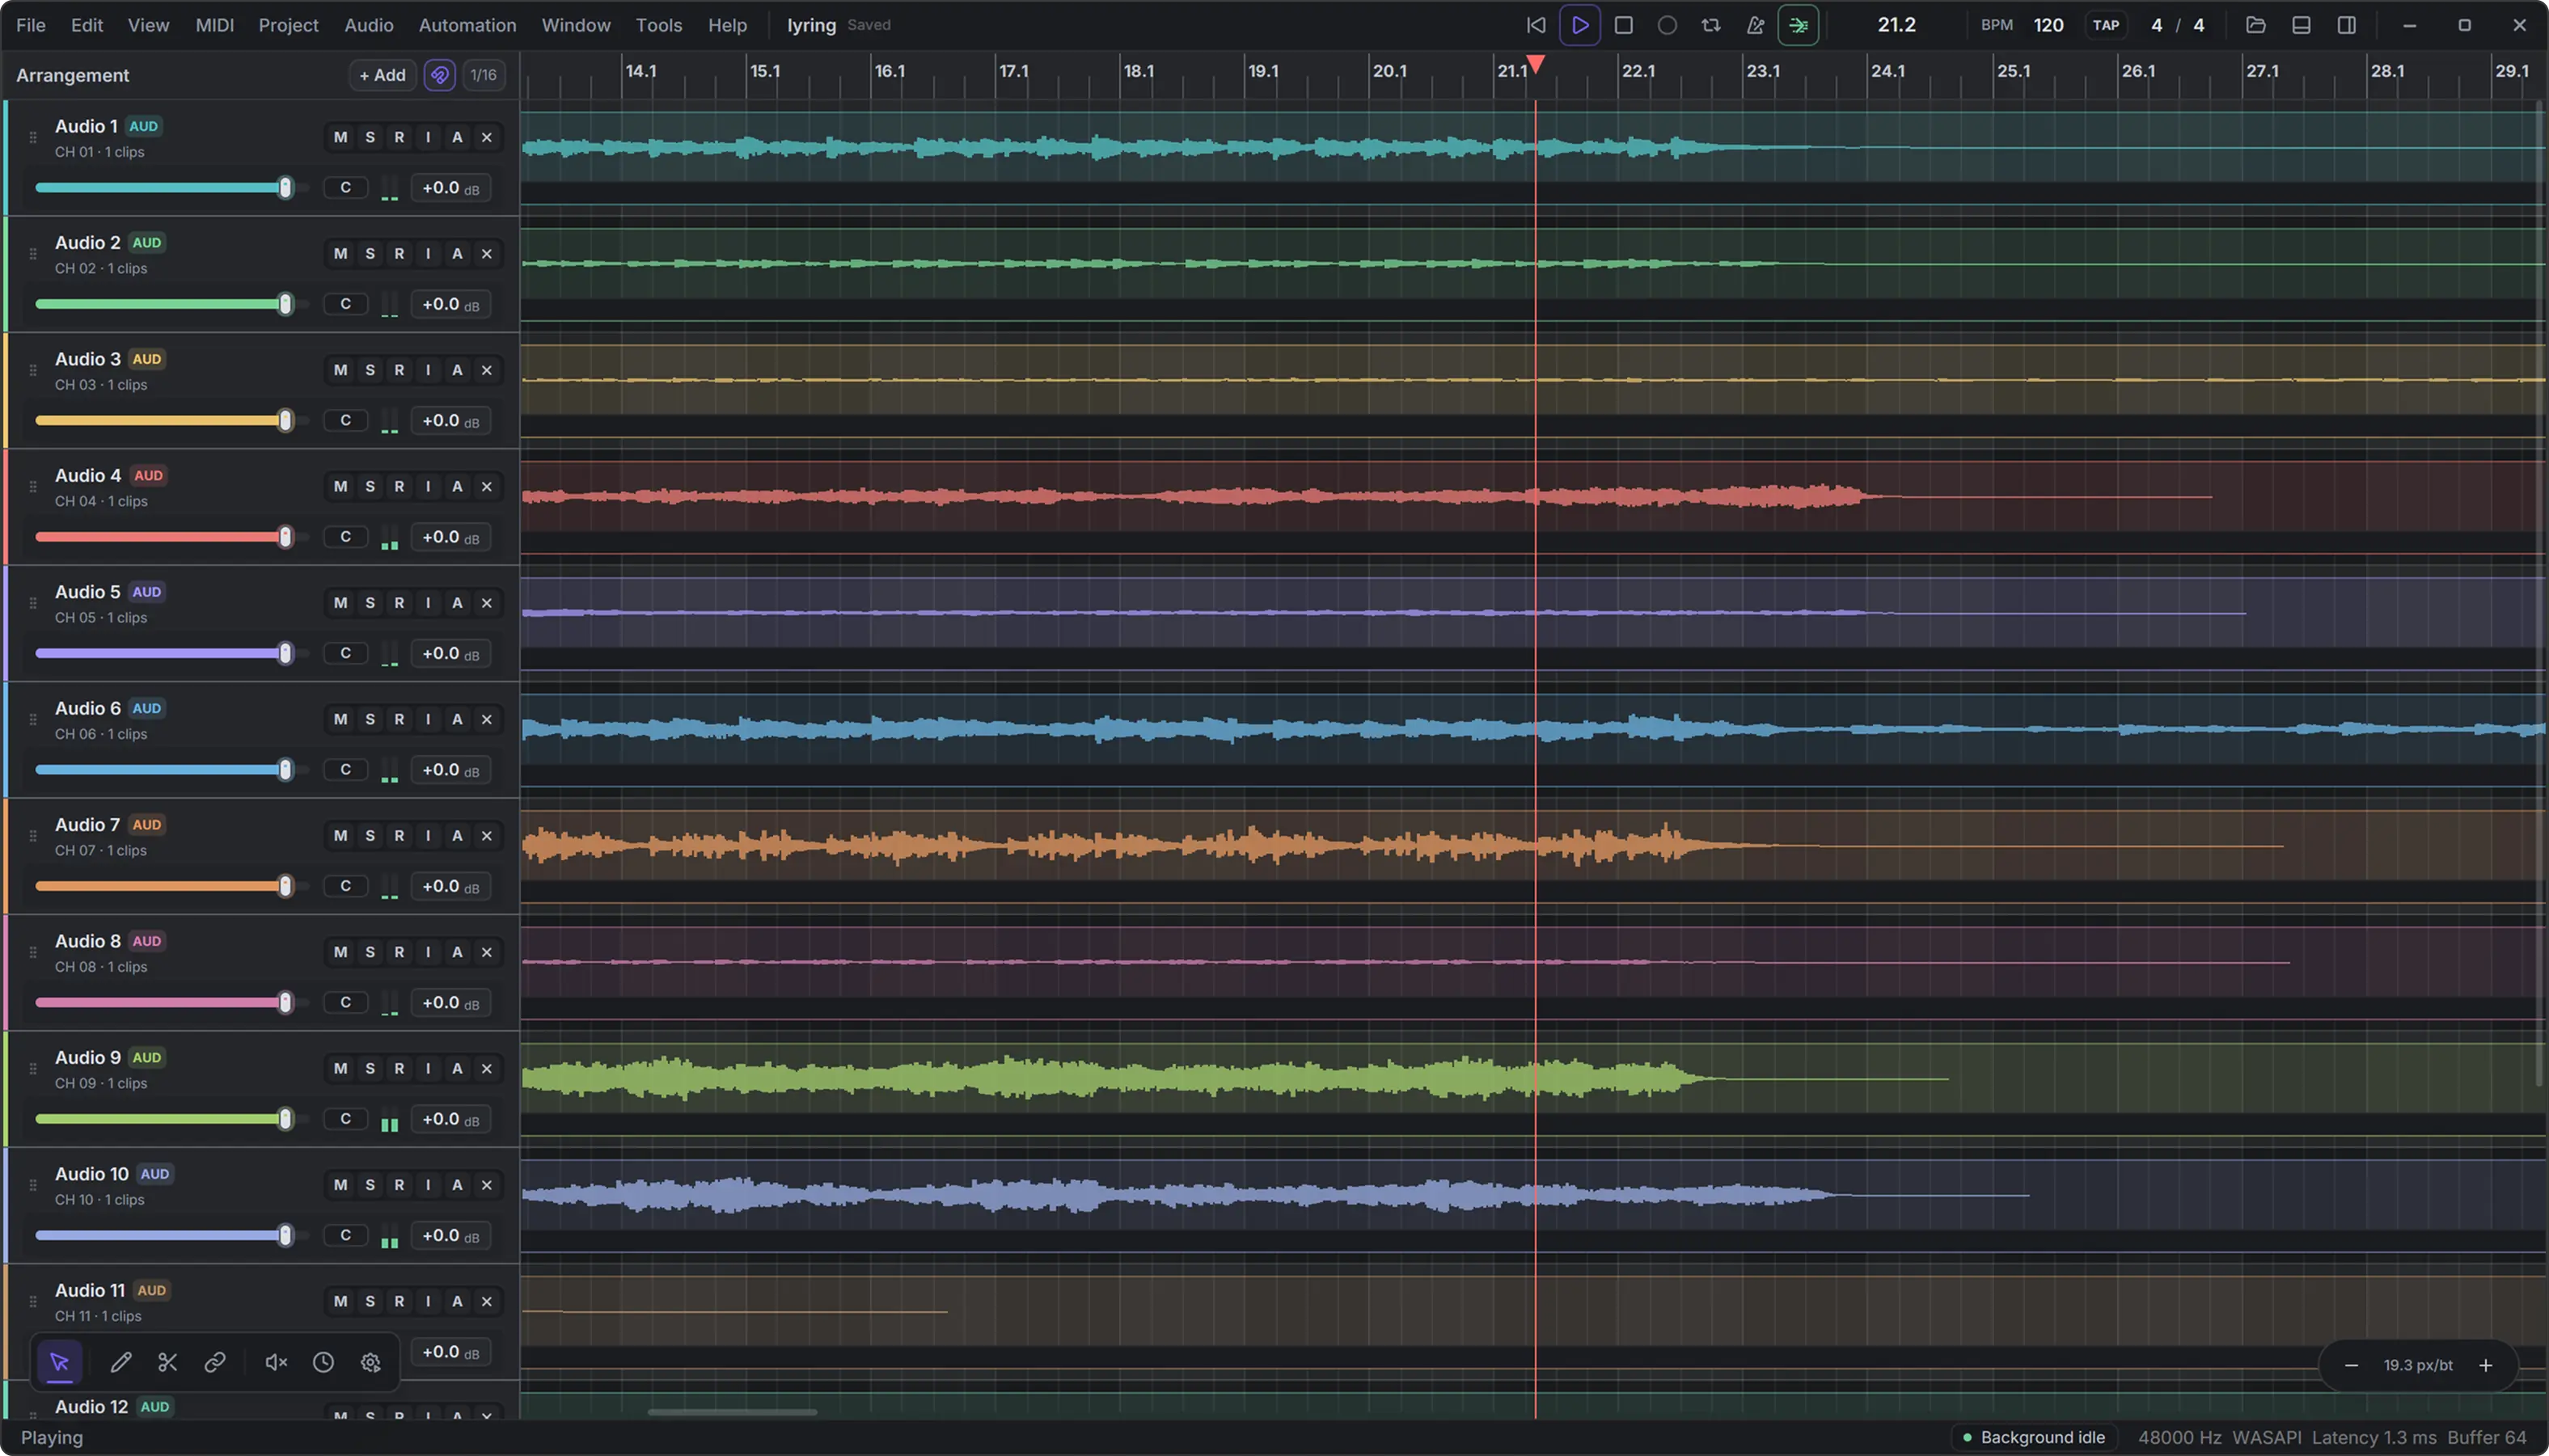Remove Audio 9 track with its X icon
This screenshot has width=2549, height=1456.
pos(487,1068)
